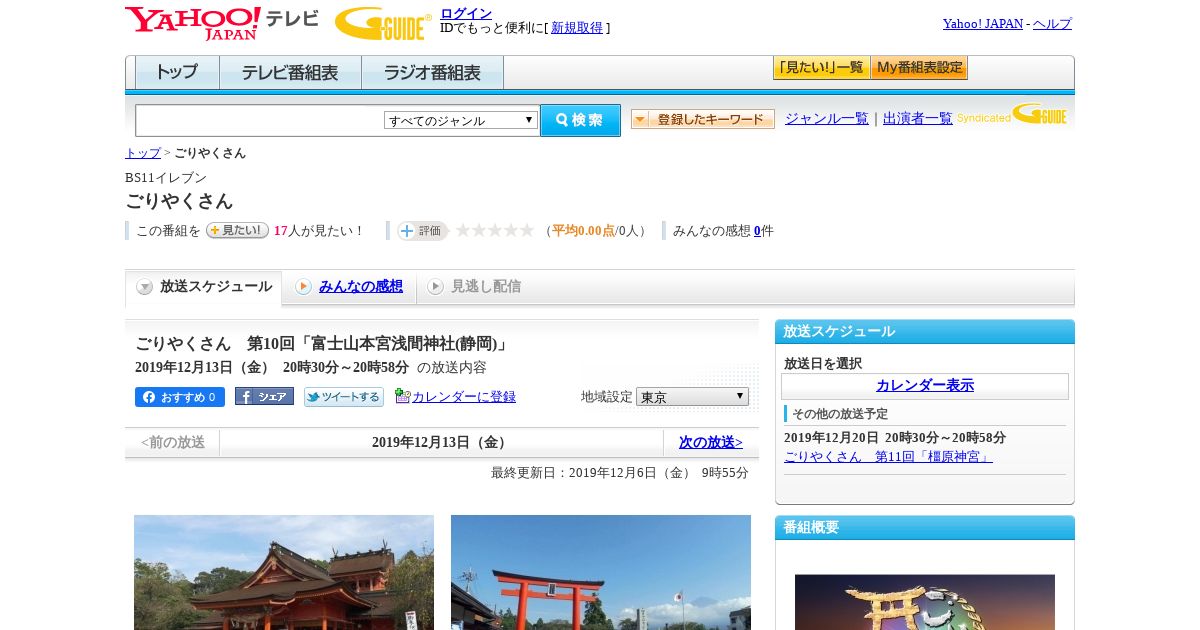Open the red torii gate photo

601,572
